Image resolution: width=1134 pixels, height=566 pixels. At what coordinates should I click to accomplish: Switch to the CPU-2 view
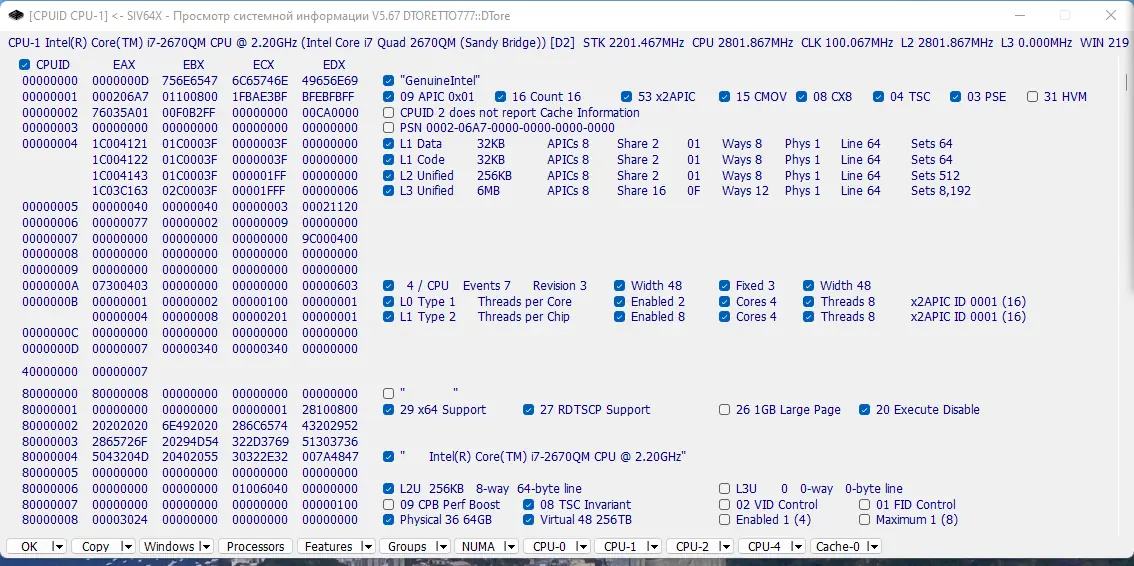(x=692, y=546)
